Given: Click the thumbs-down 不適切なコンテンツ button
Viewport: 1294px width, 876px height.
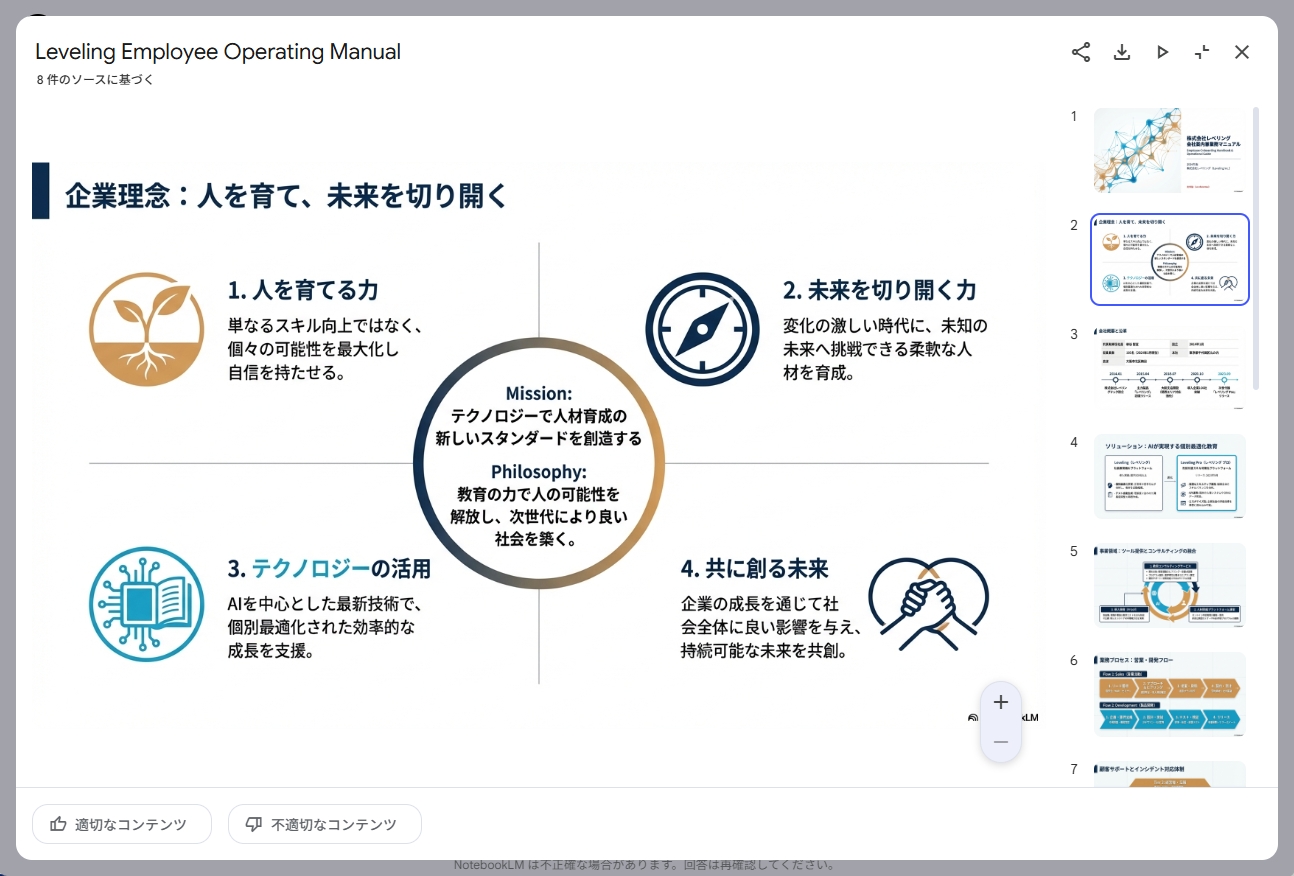Looking at the screenshot, I should point(325,824).
